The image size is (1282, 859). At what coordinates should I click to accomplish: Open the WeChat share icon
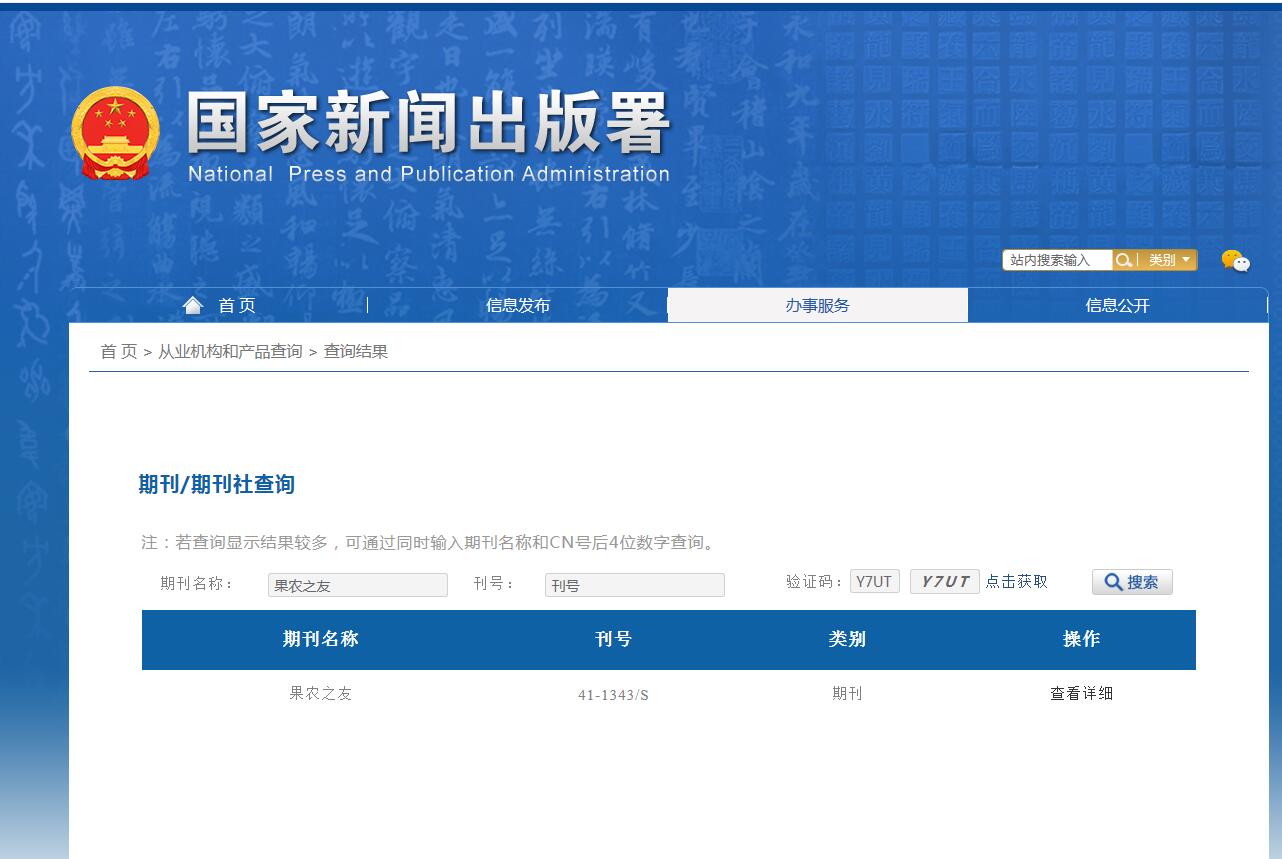(x=1237, y=262)
